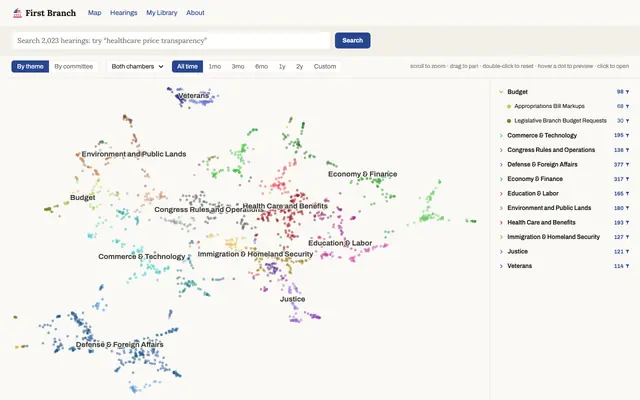
Task: Filter by Education & Labor funnel icon
Action: tap(627, 193)
